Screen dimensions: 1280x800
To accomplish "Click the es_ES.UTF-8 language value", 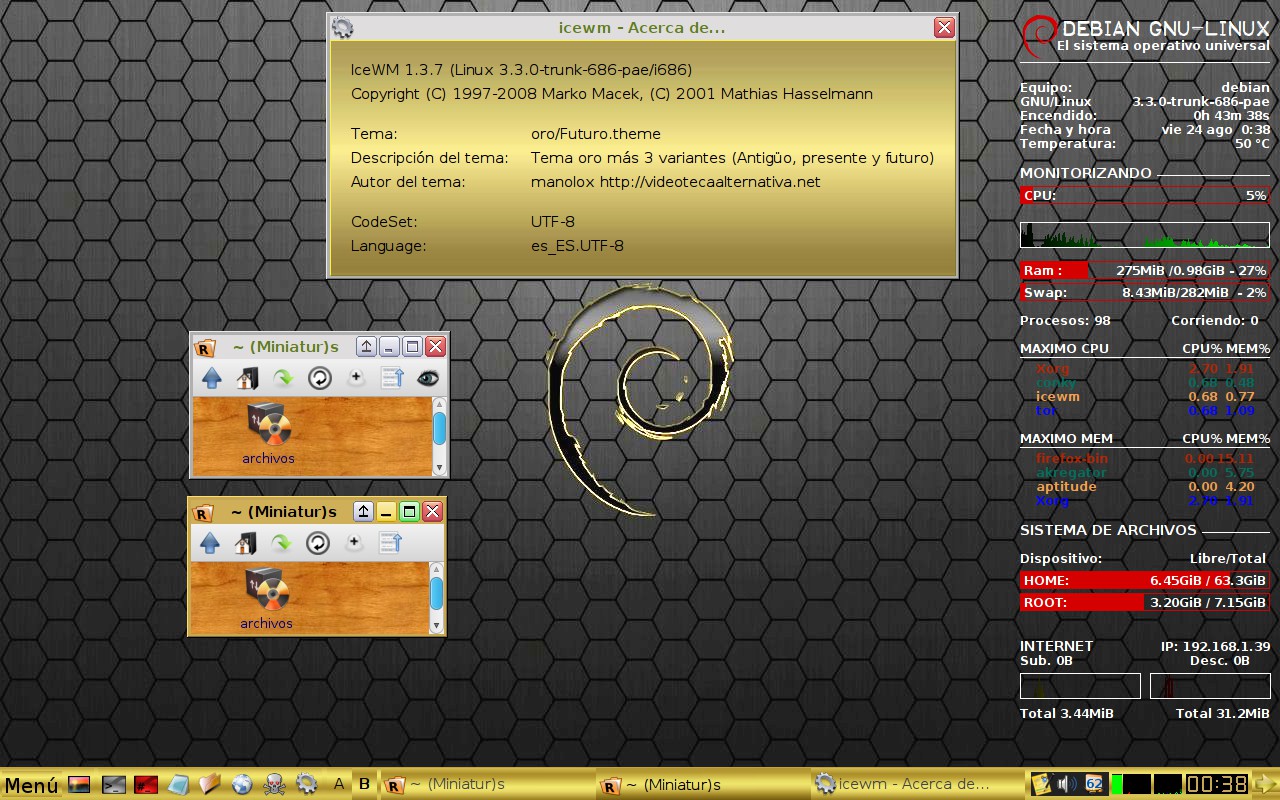I will click(577, 246).
